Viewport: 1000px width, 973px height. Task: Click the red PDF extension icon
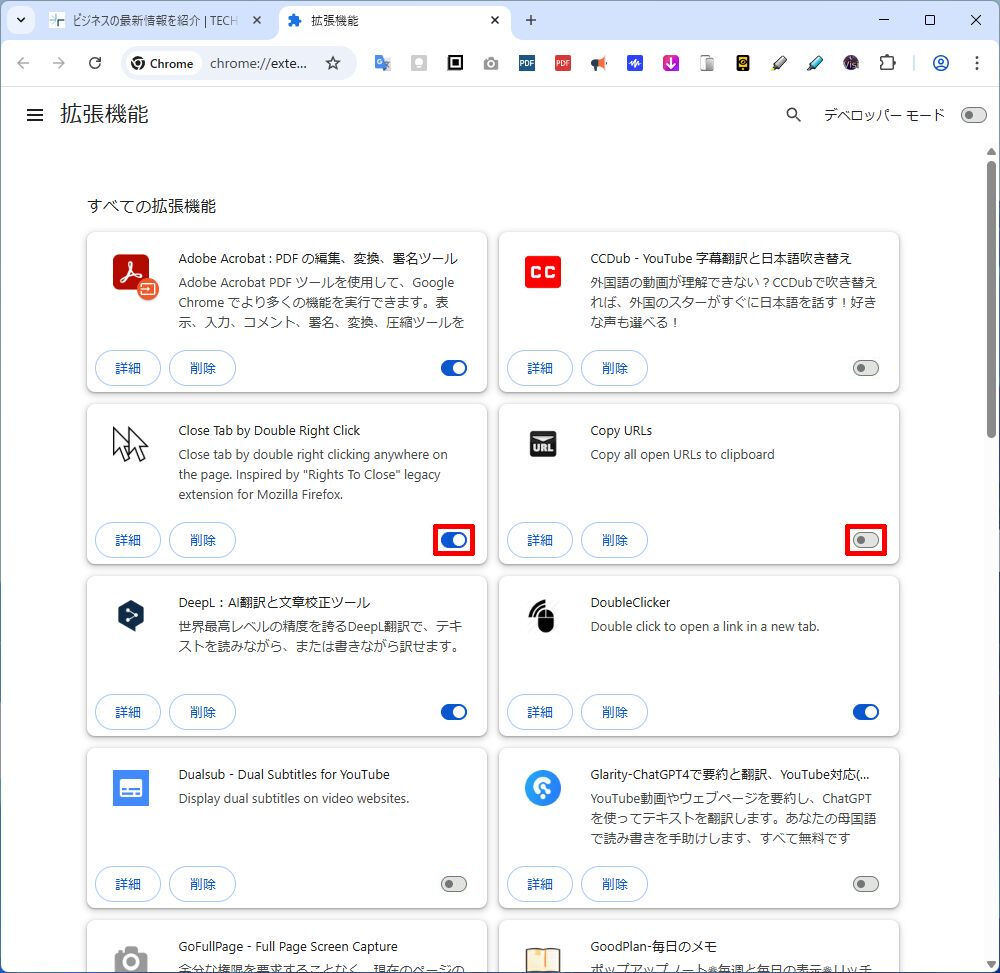point(562,63)
